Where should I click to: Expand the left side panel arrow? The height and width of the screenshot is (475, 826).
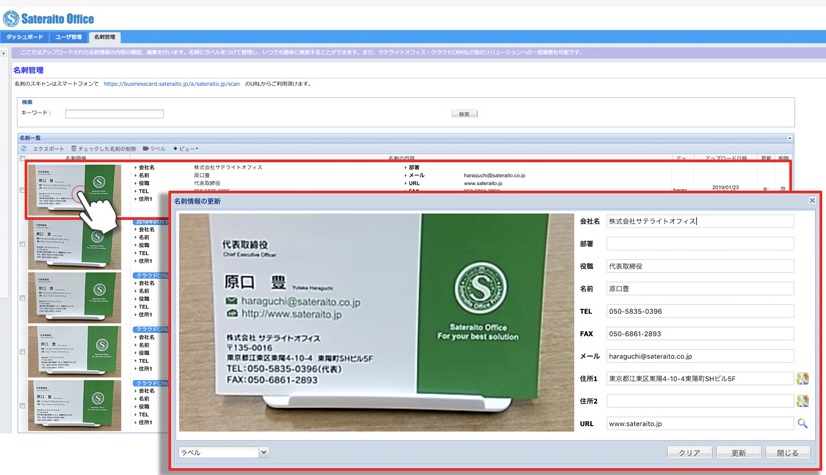click(x=4, y=53)
